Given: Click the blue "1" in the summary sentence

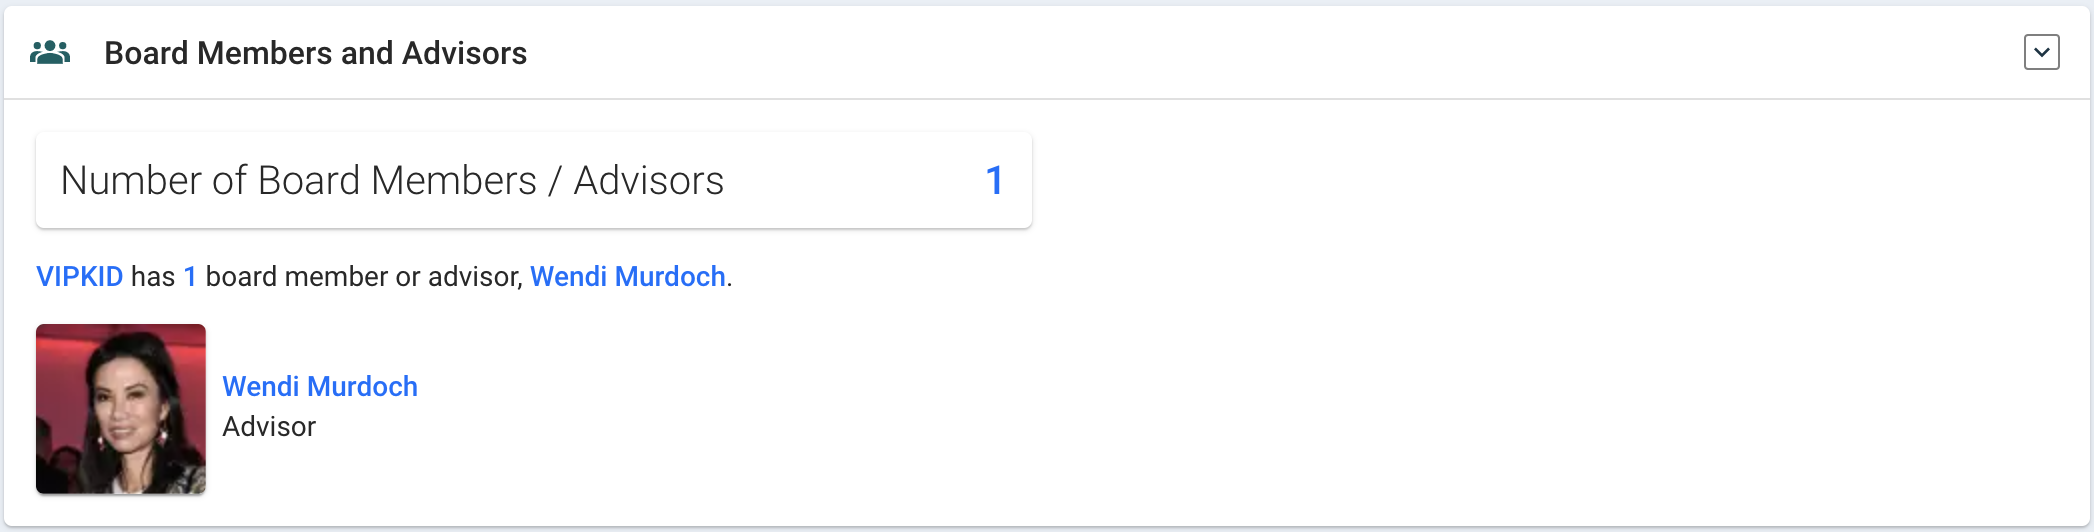Looking at the screenshot, I should [190, 277].
